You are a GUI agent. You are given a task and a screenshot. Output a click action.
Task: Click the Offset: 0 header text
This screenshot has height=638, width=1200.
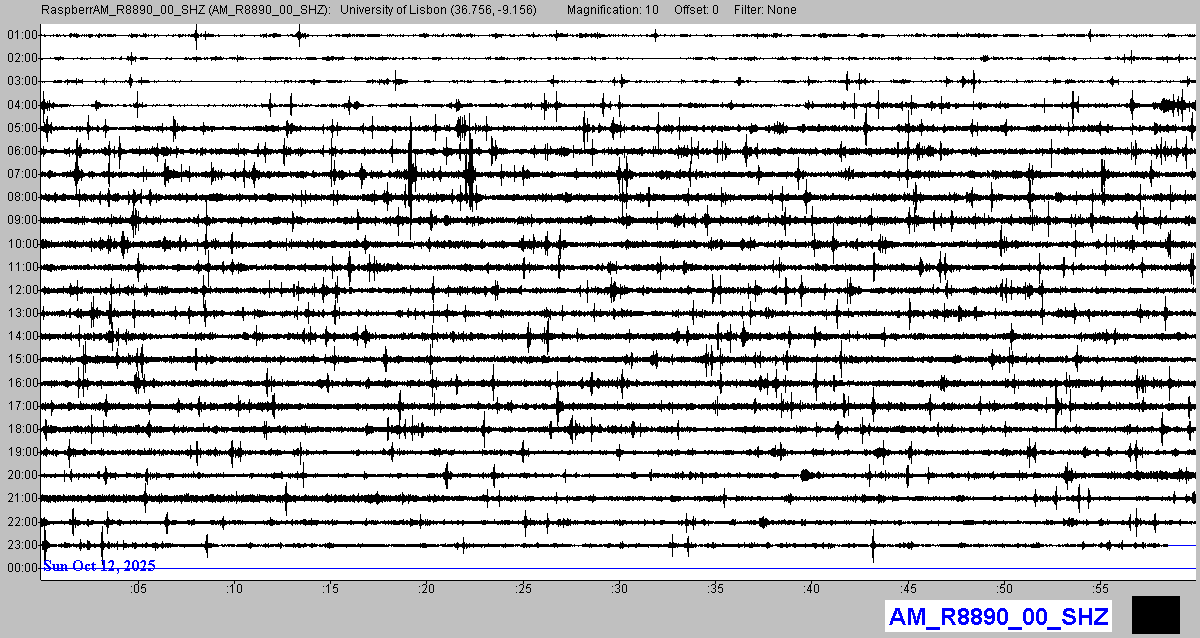[696, 10]
